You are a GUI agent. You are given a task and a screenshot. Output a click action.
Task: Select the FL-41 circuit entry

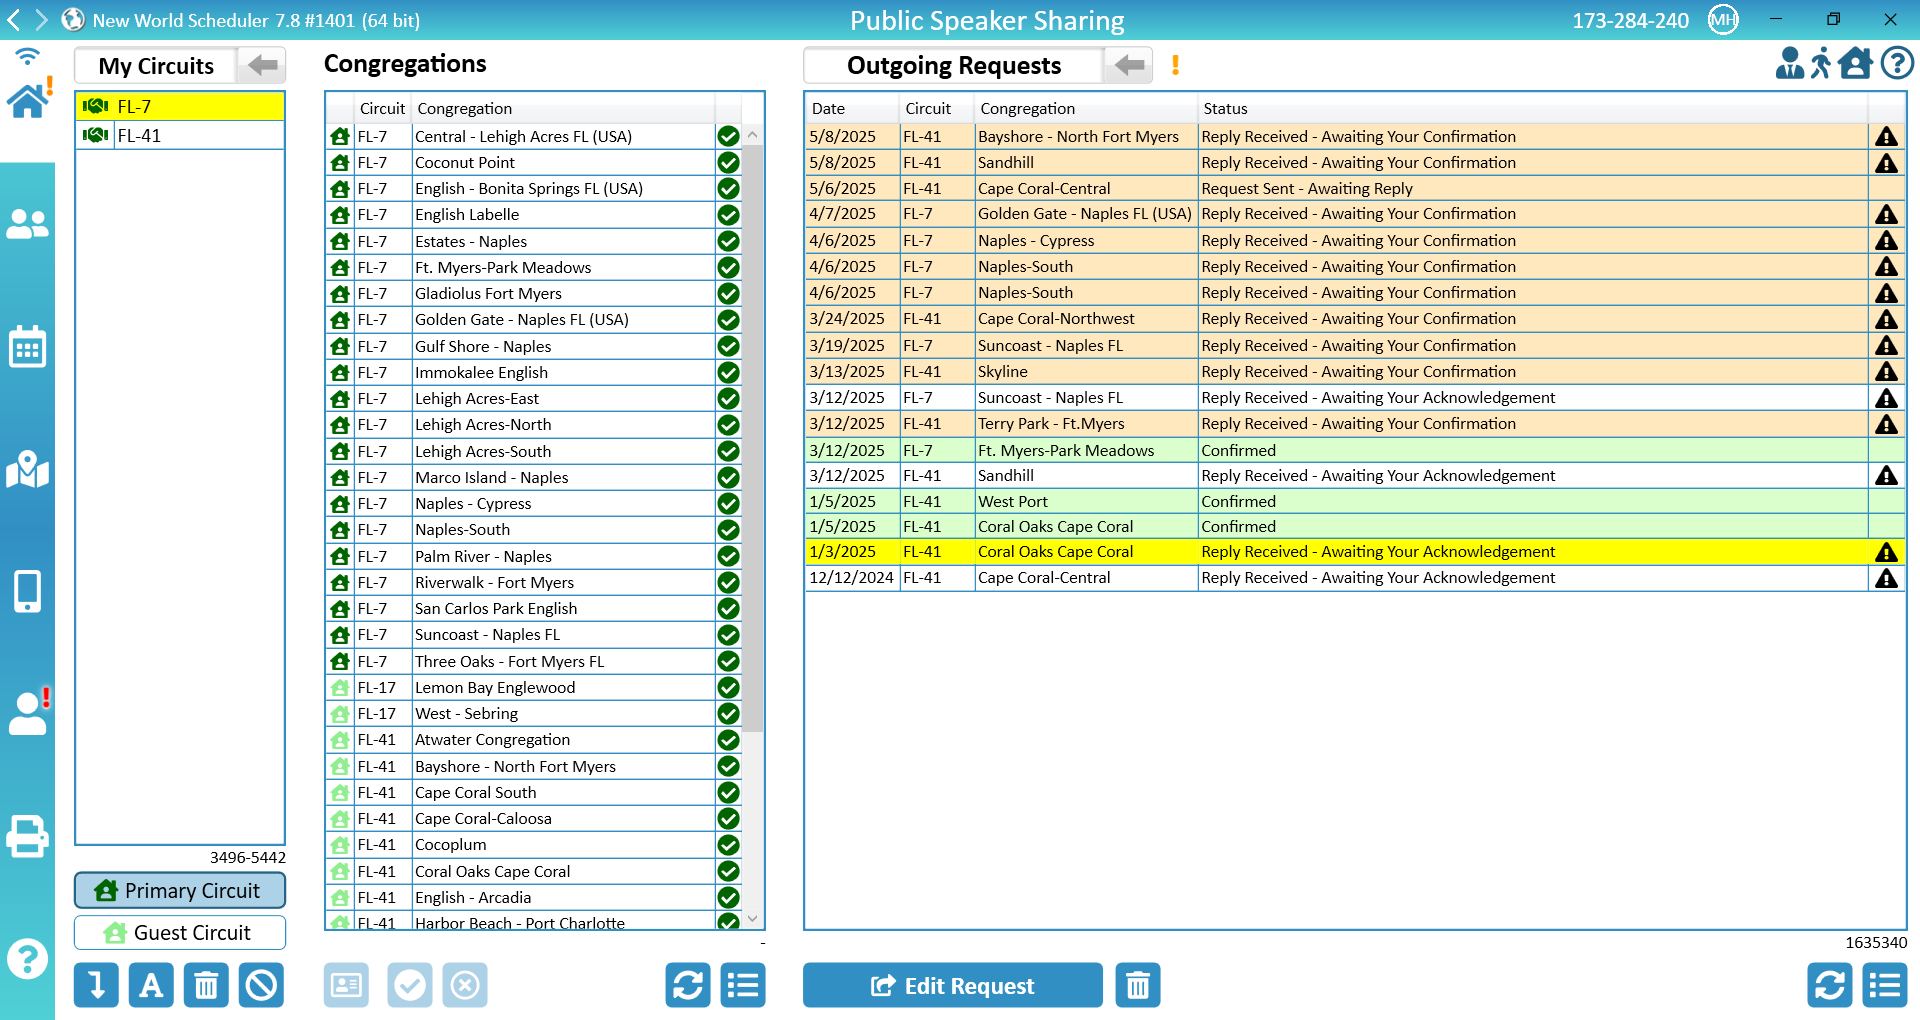click(180, 135)
